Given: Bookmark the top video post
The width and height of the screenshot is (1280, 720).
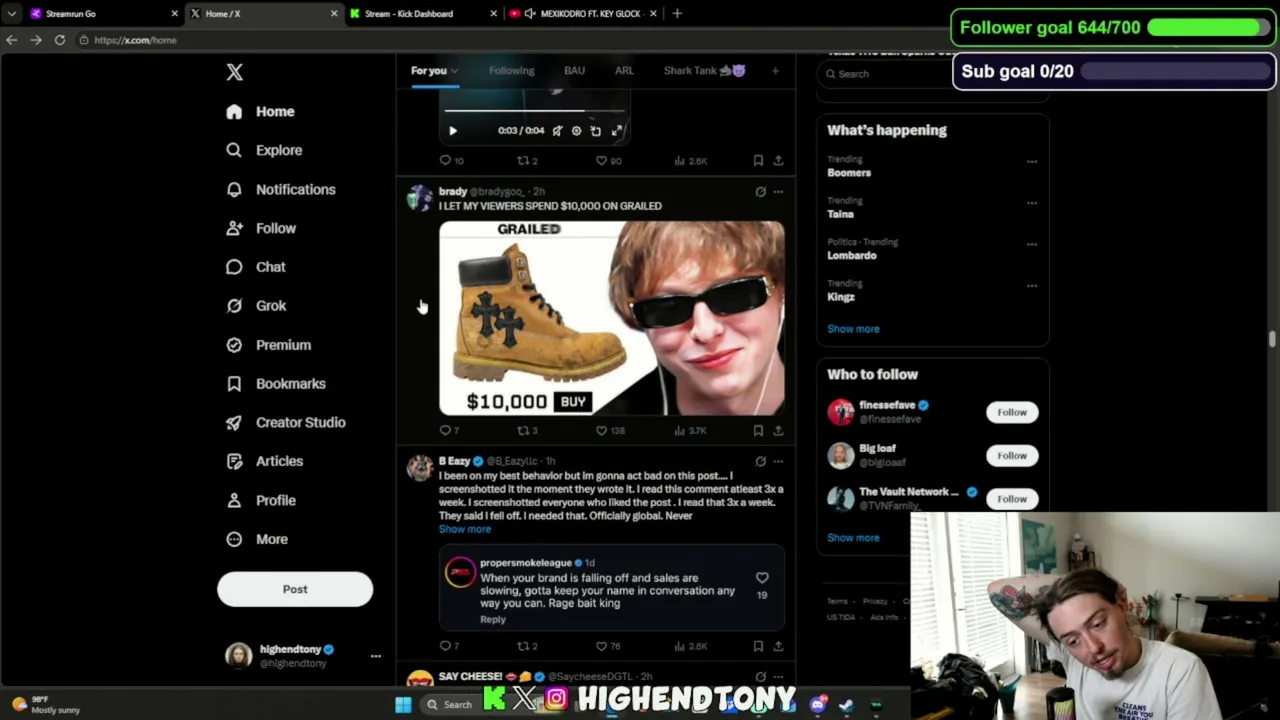Looking at the screenshot, I should pos(758,161).
